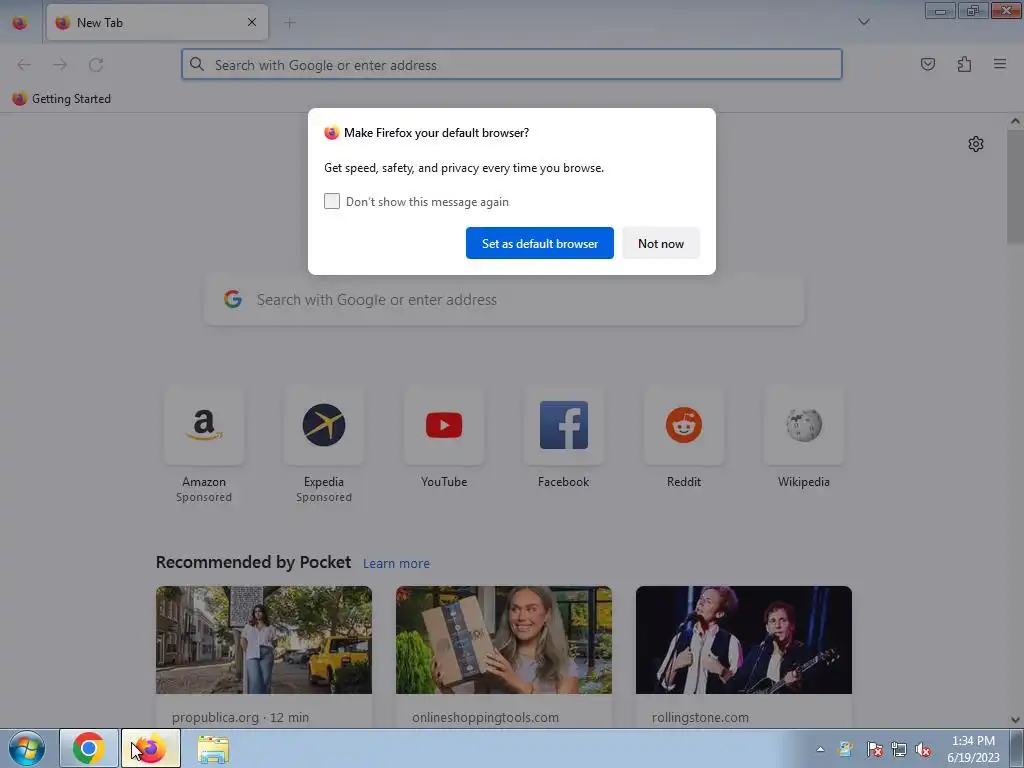Click Set as default browser

click(x=539, y=243)
